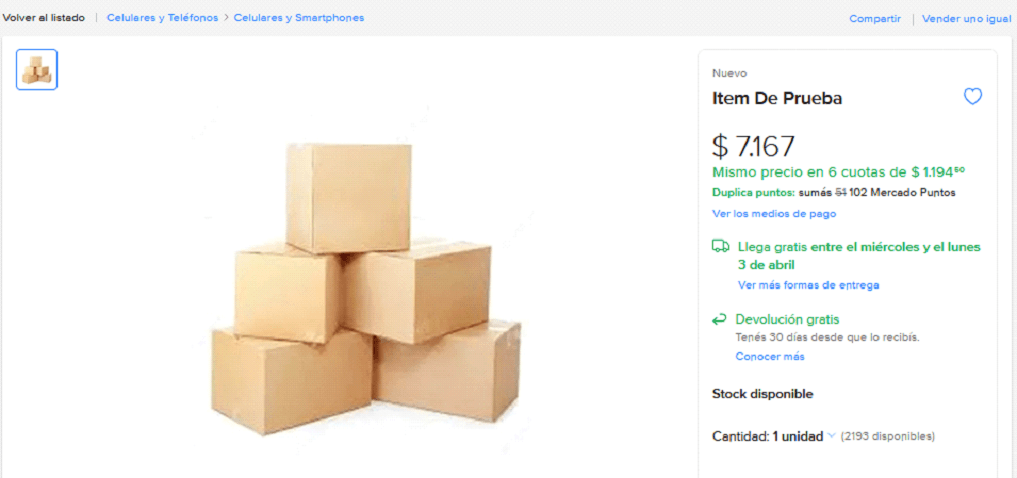Click the green delivery truck icon

point(720,246)
